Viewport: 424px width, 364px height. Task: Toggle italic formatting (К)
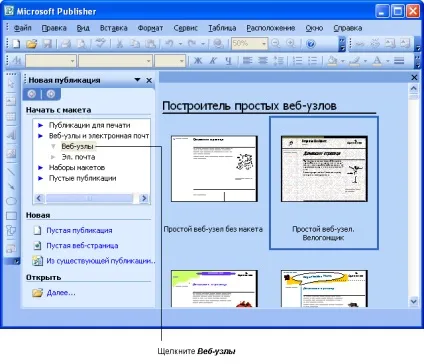pos(213,61)
